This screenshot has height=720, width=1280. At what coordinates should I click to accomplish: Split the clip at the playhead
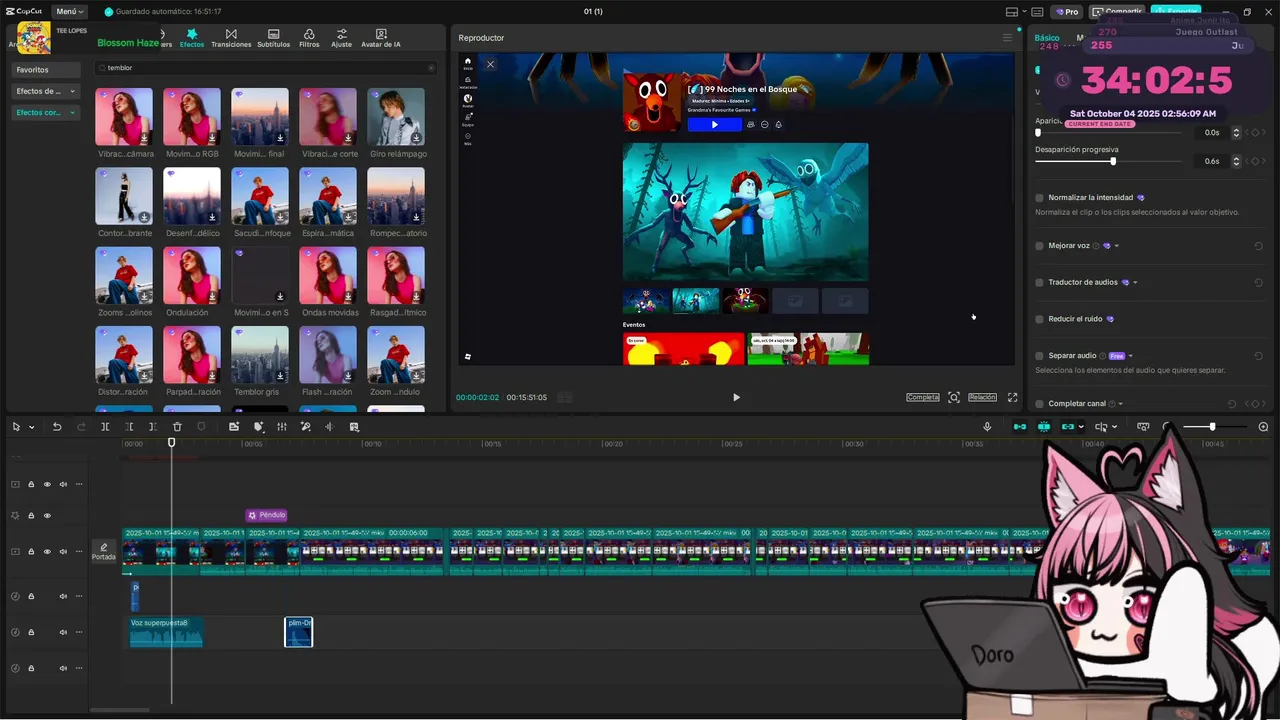pos(105,427)
